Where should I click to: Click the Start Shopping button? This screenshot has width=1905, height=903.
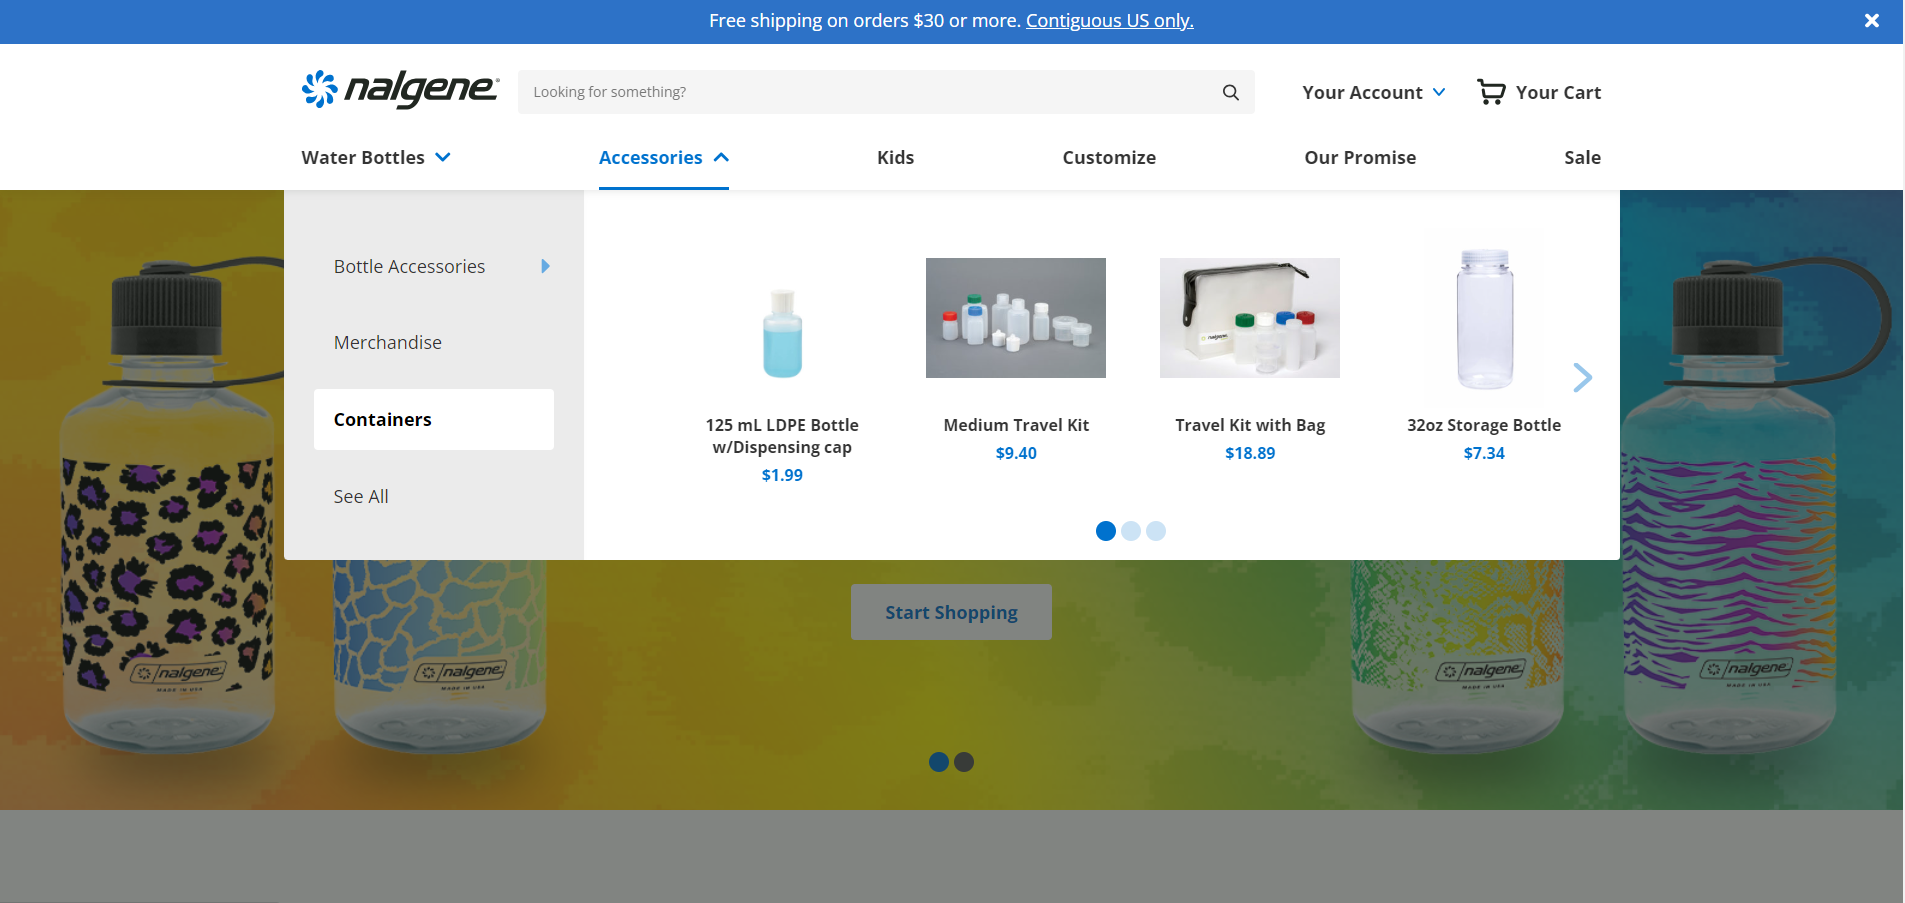pyautogui.click(x=951, y=612)
